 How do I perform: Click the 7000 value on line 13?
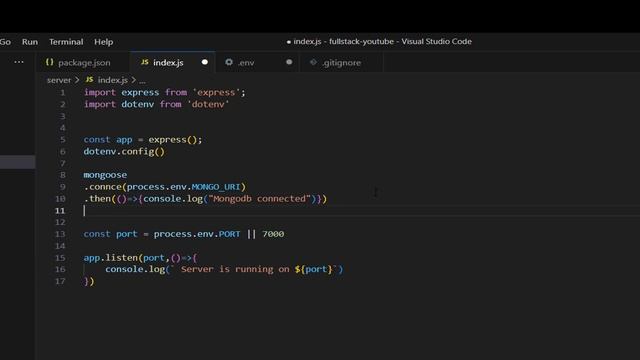273,234
